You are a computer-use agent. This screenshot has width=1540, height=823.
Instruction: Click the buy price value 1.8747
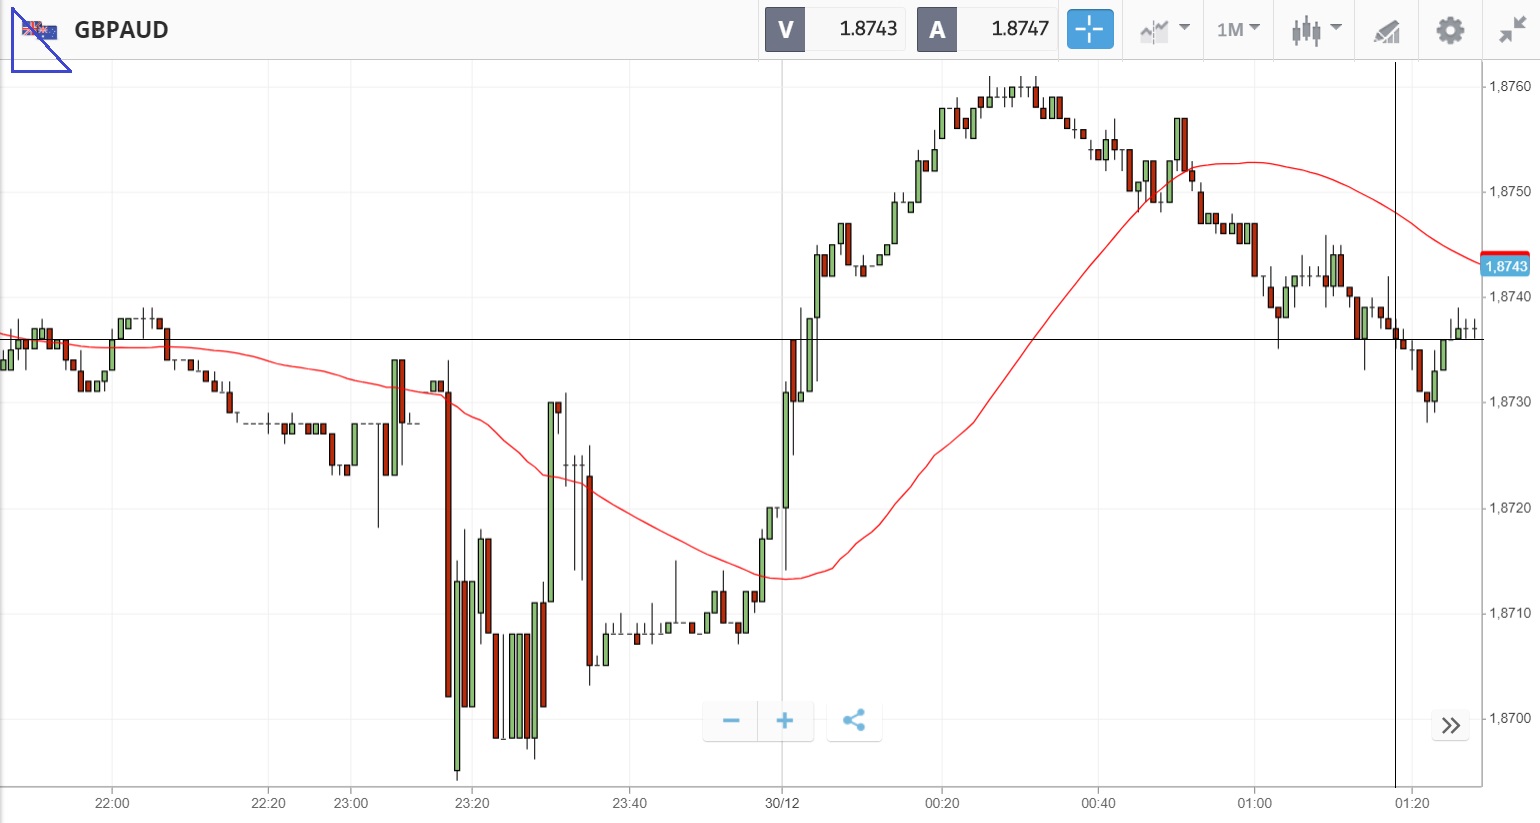1020,29
